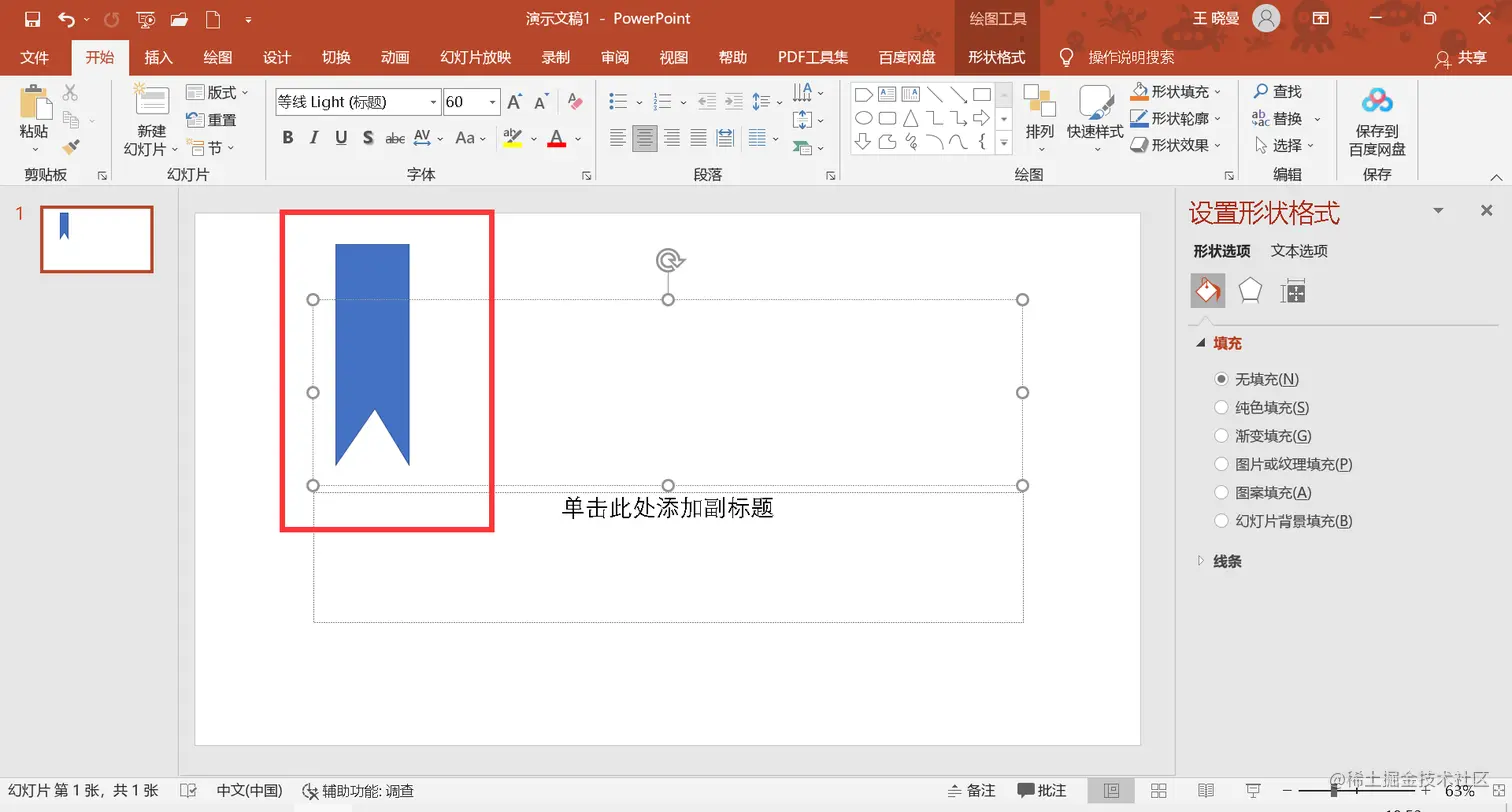Viewport: 1512px width, 812px height.
Task: Click the 操作说明搜索 search box
Action: tap(1131, 58)
